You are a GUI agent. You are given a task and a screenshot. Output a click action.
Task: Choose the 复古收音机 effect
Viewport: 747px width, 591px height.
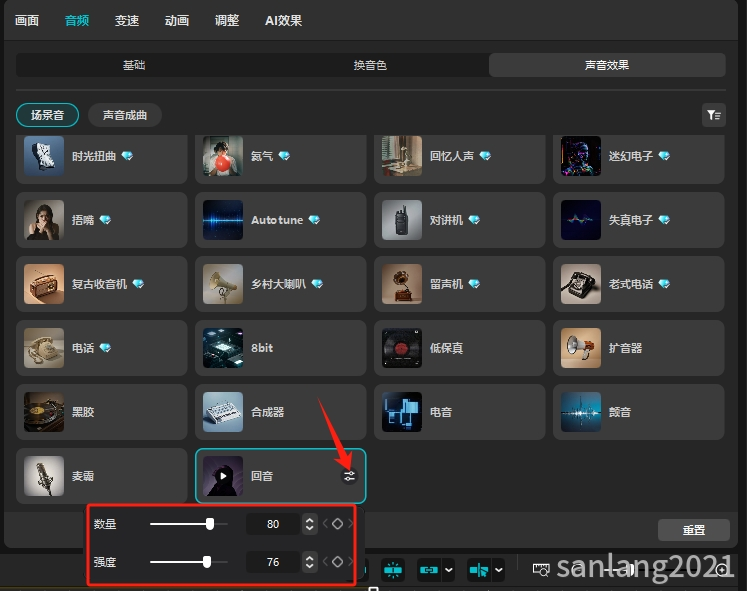click(x=101, y=284)
